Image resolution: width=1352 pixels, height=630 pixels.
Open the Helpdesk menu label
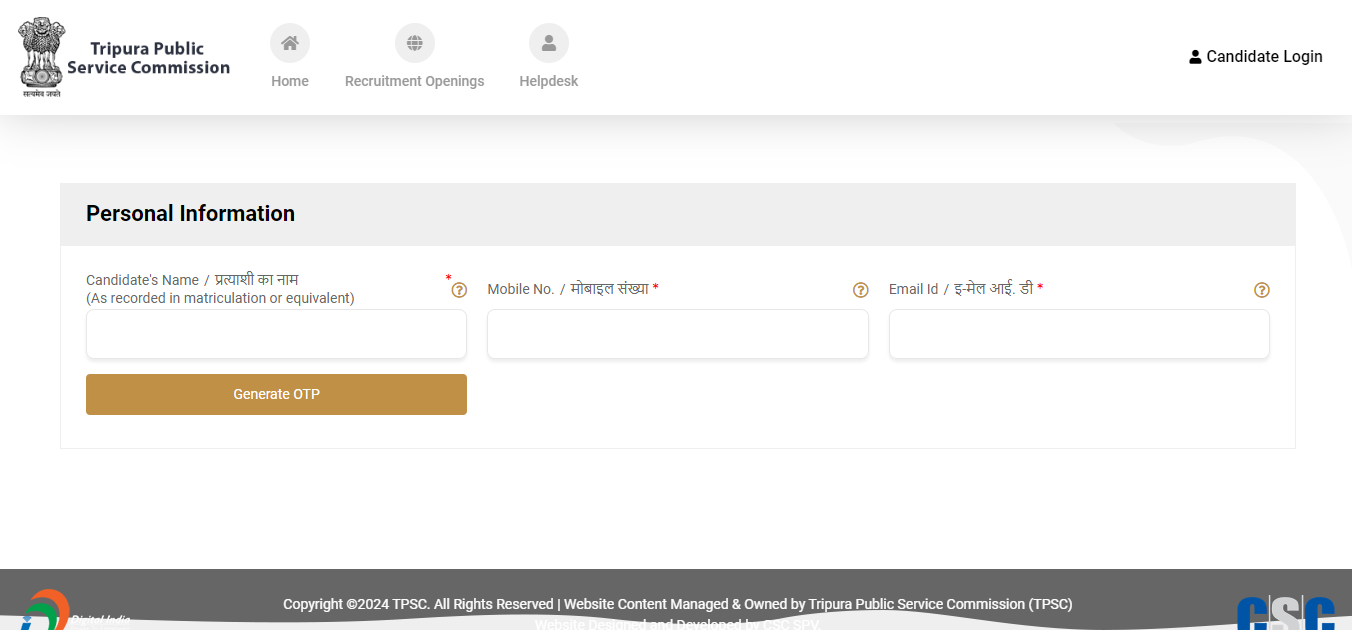coord(548,81)
